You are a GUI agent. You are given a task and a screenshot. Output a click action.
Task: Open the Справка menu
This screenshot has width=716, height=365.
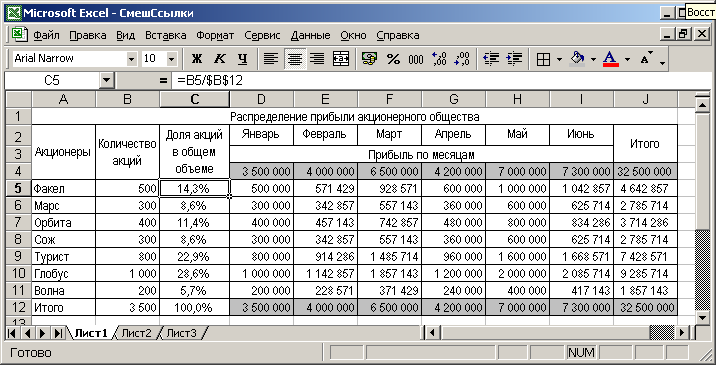pos(398,35)
